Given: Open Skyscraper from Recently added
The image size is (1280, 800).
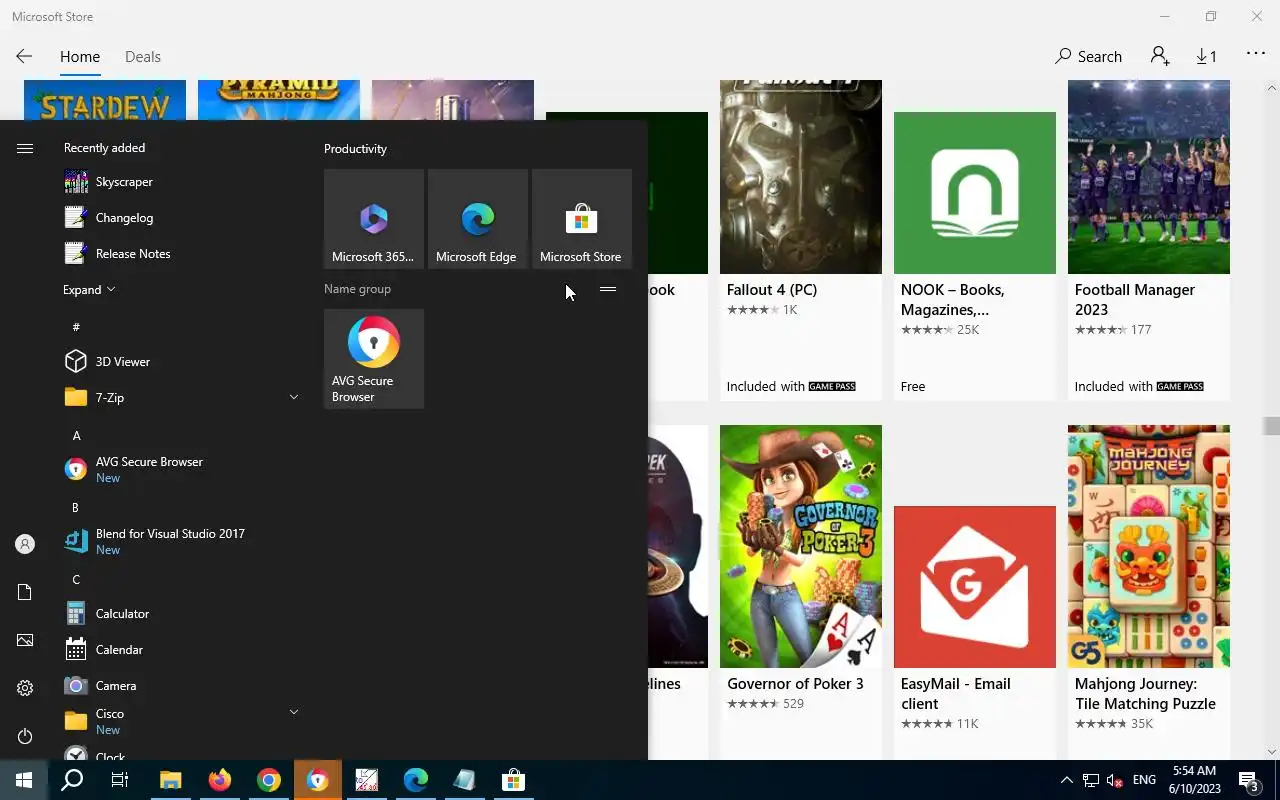Looking at the screenshot, I should 180,182.
